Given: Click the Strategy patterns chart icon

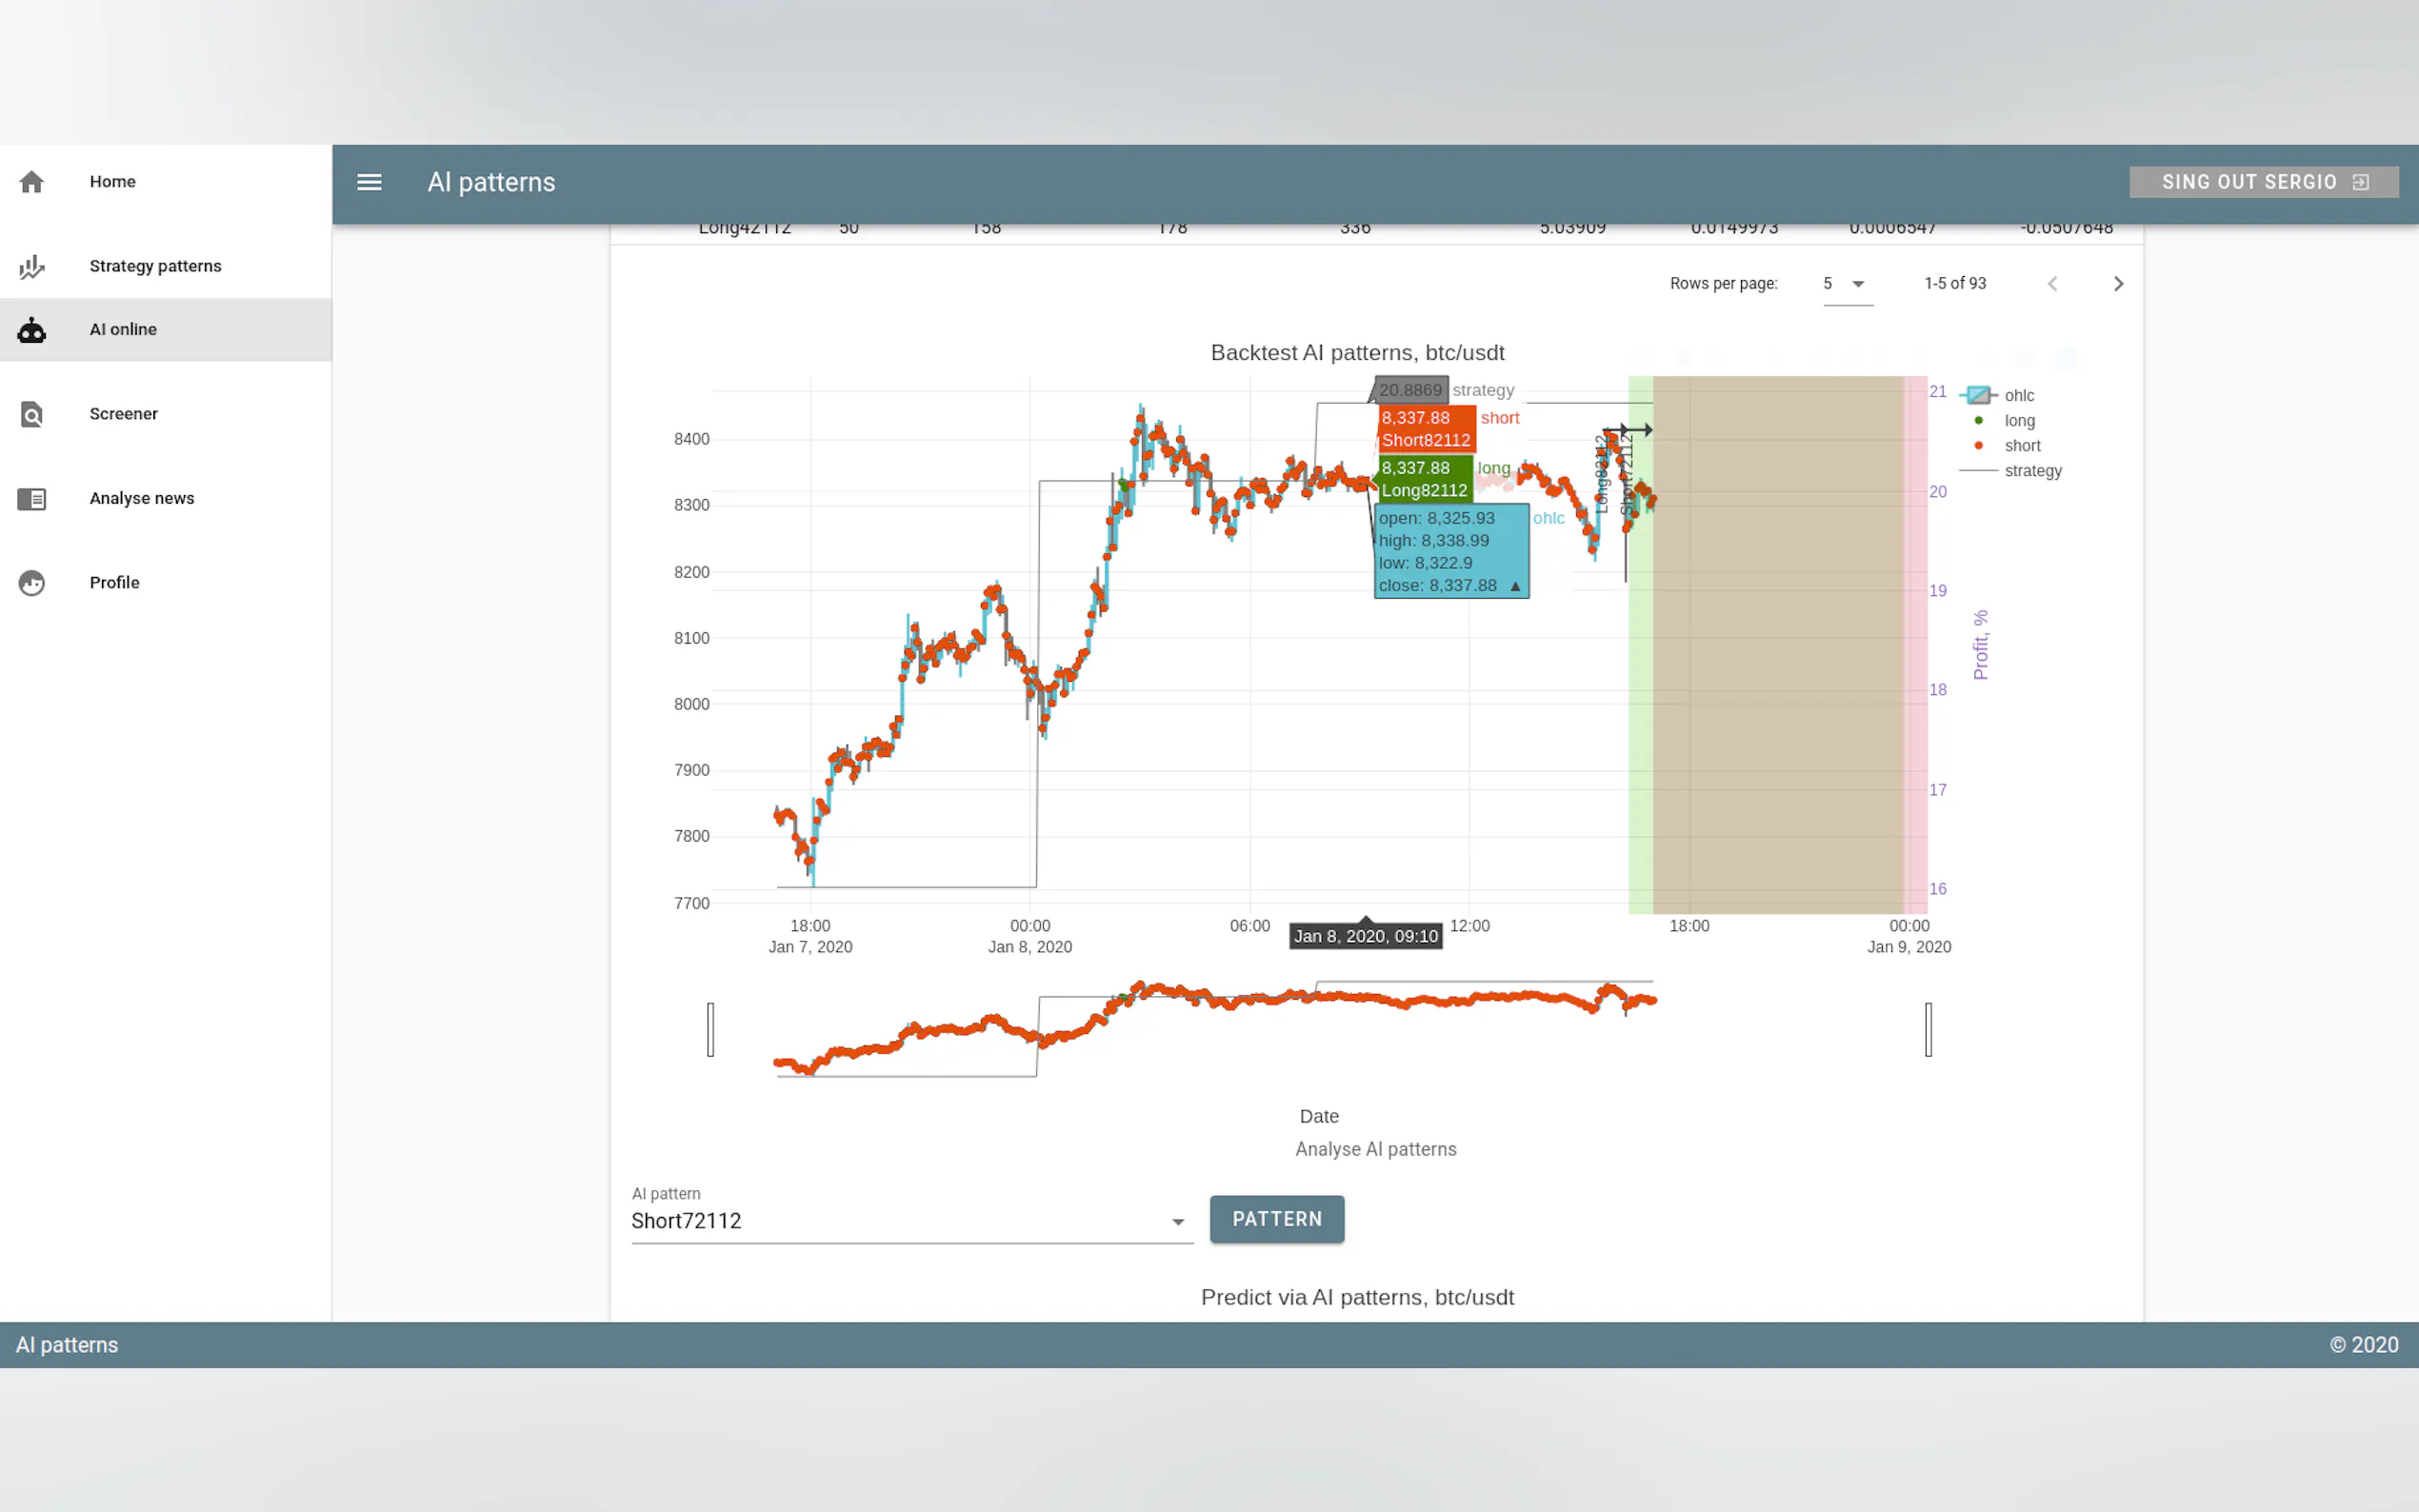Looking at the screenshot, I should pos(32,267).
